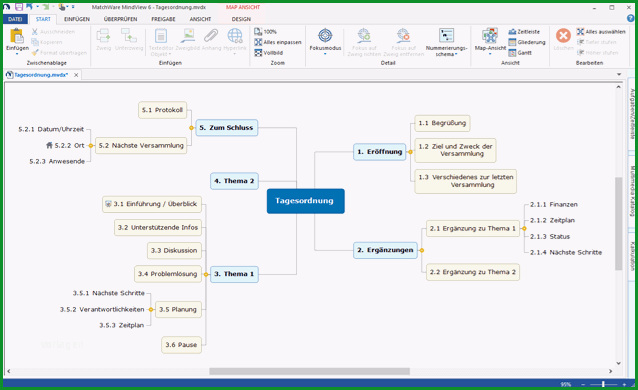Collapse the 5.2 Nächste Versammlung expander
This screenshot has height=390, width=638.
pyautogui.click(x=91, y=146)
